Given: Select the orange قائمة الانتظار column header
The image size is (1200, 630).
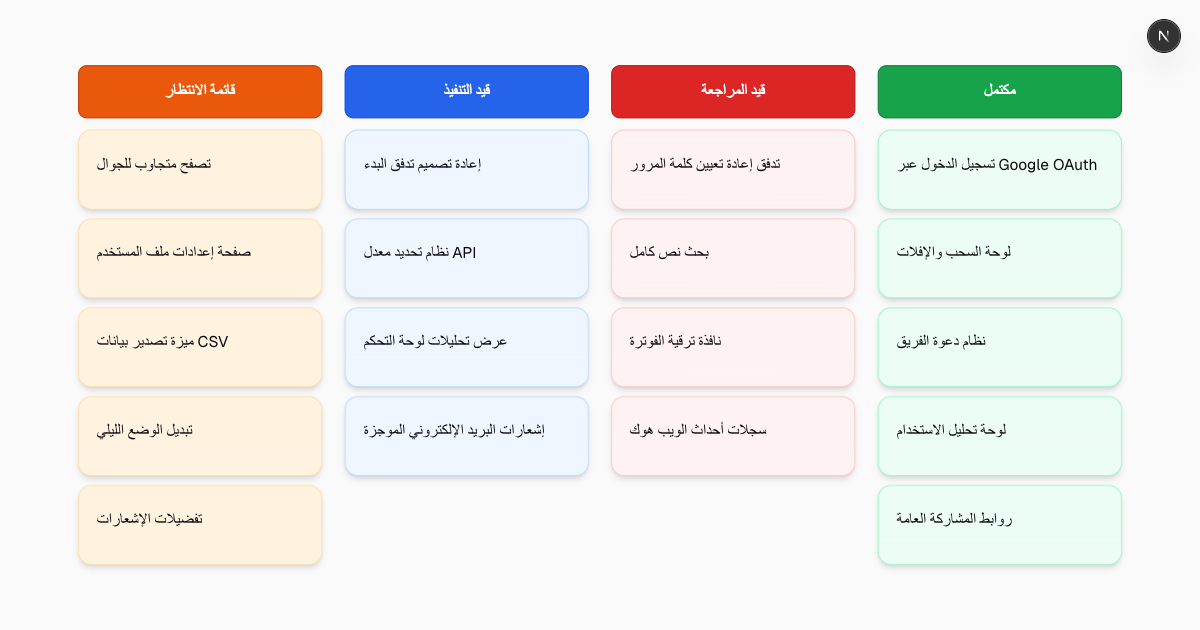Looking at the screenshot, I should pos(200,91).
